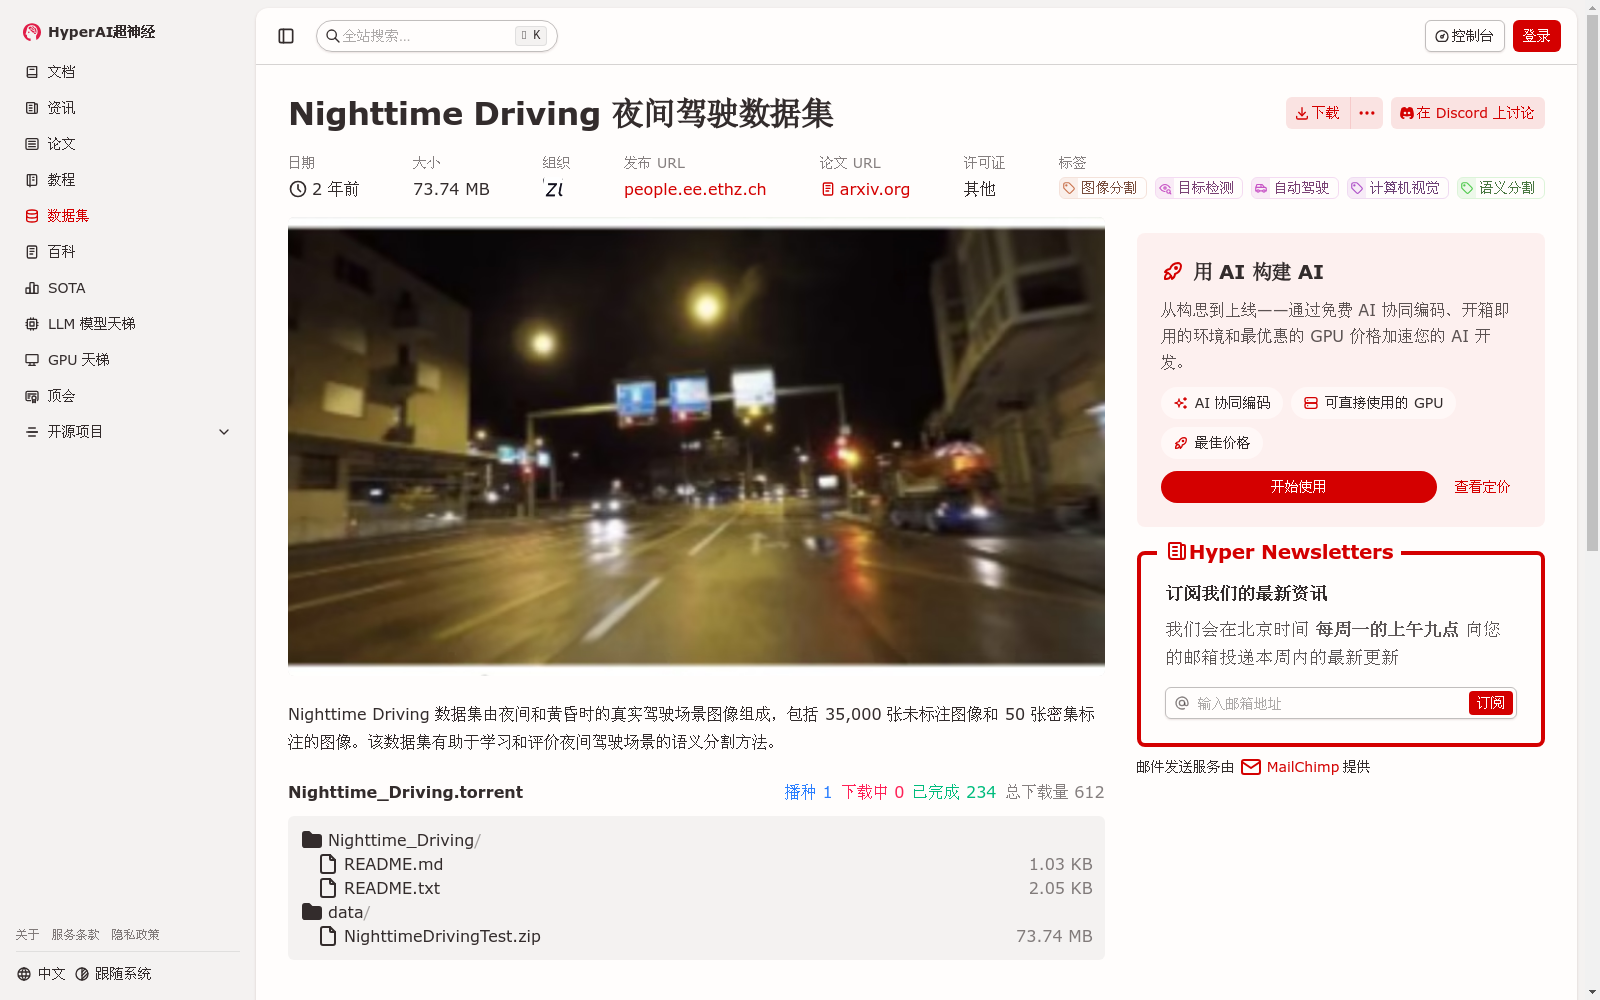Open the 中文 language selector
The width and height of the screenshot is (1600, 1000).
coord(41,974)
